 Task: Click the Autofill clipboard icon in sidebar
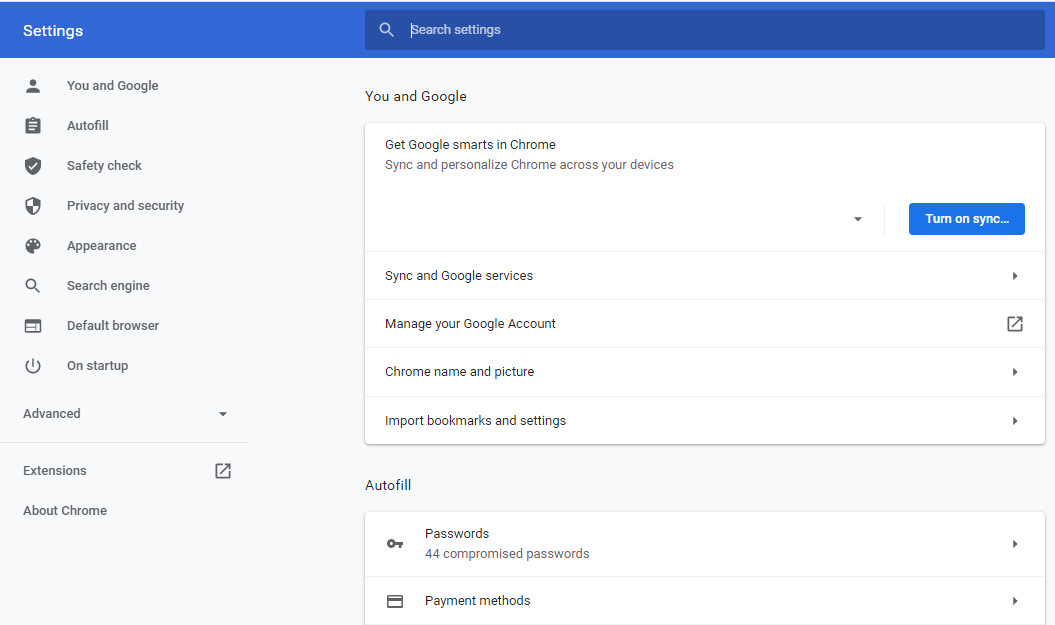(x=33, y=126)
